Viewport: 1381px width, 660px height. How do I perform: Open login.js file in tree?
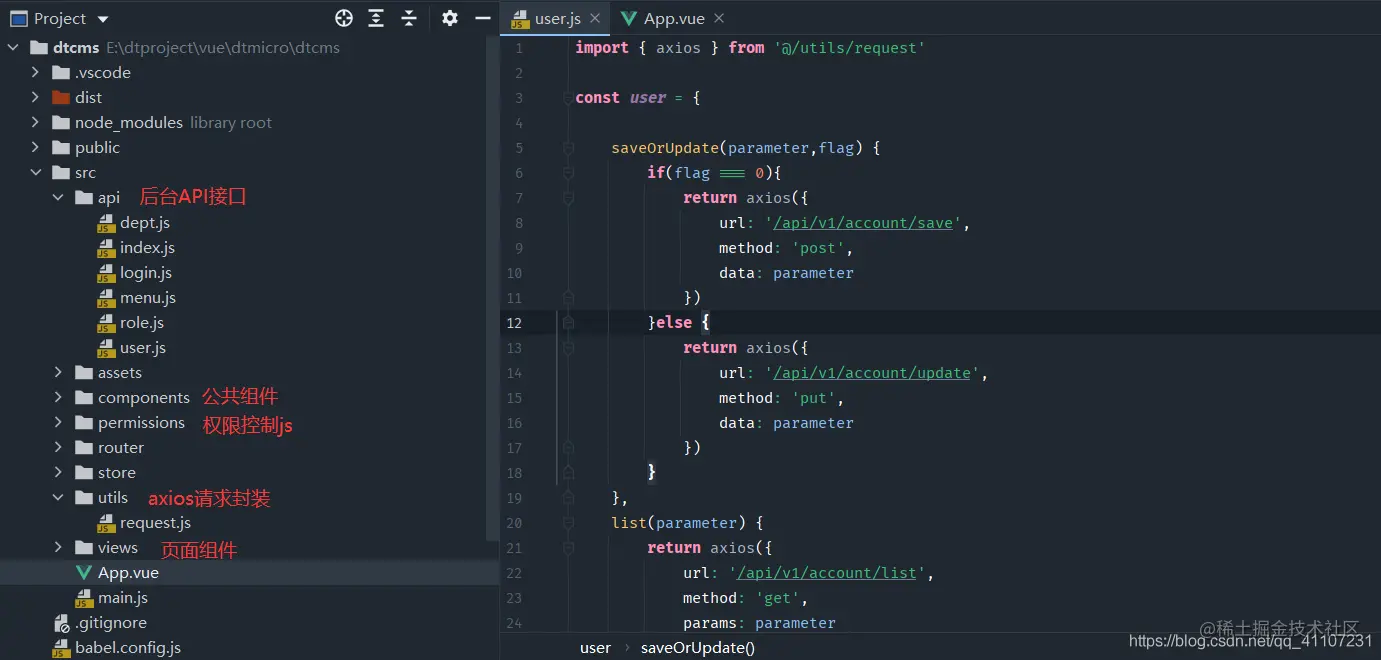click(x=146, y=272)
